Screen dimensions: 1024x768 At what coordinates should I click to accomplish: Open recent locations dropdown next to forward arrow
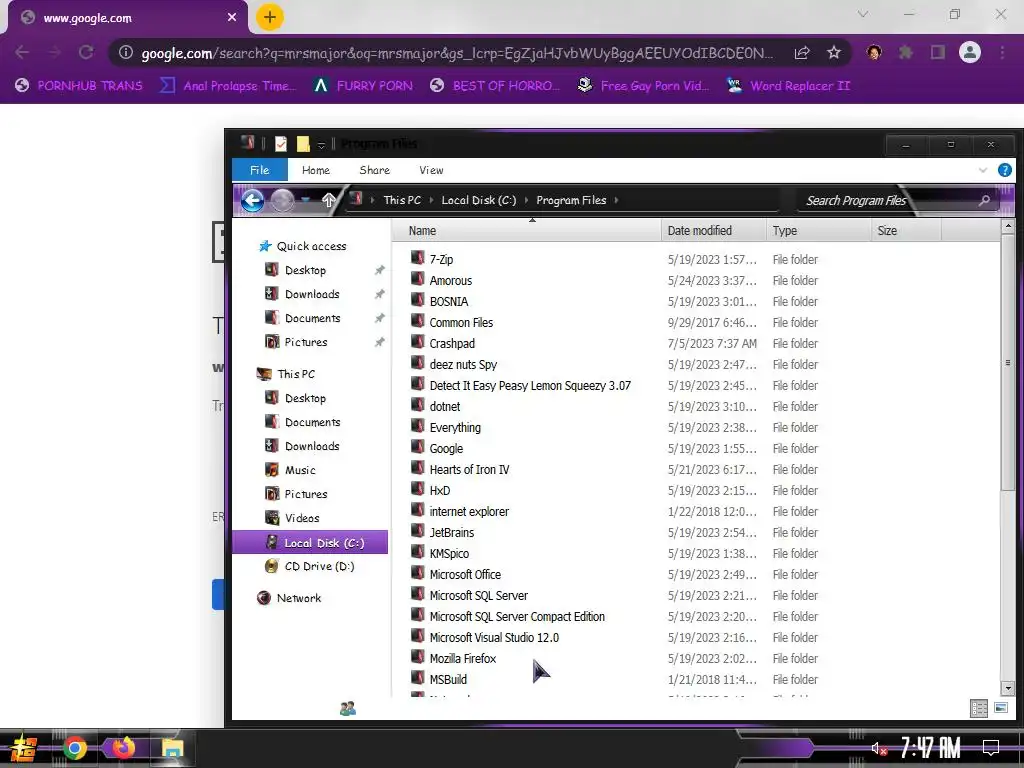tap(306, 200)
